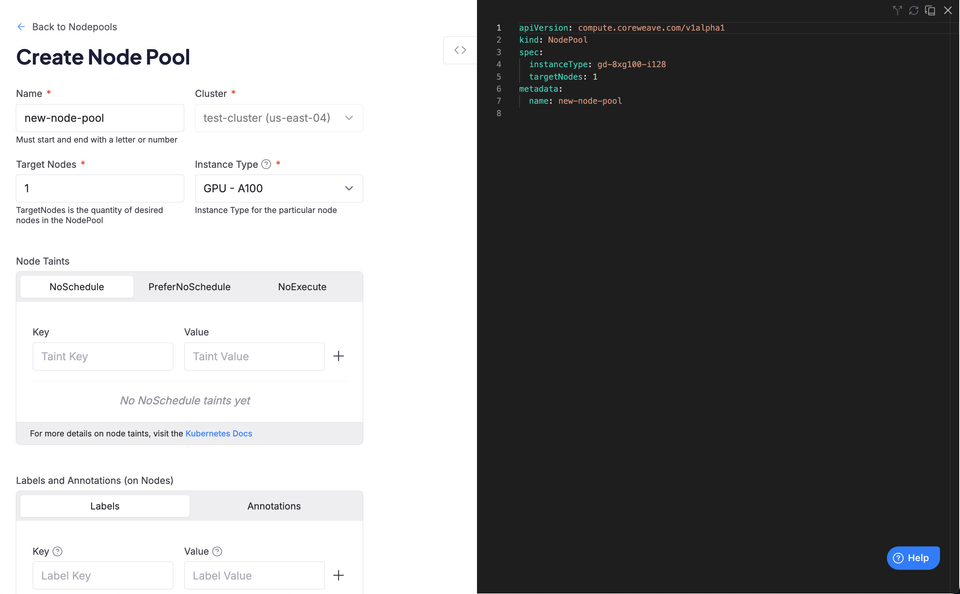Image resolution: width=960 pixels, height=594 pixels.
Task: Click the help icon next to Label Key
Action: [58, 551]
